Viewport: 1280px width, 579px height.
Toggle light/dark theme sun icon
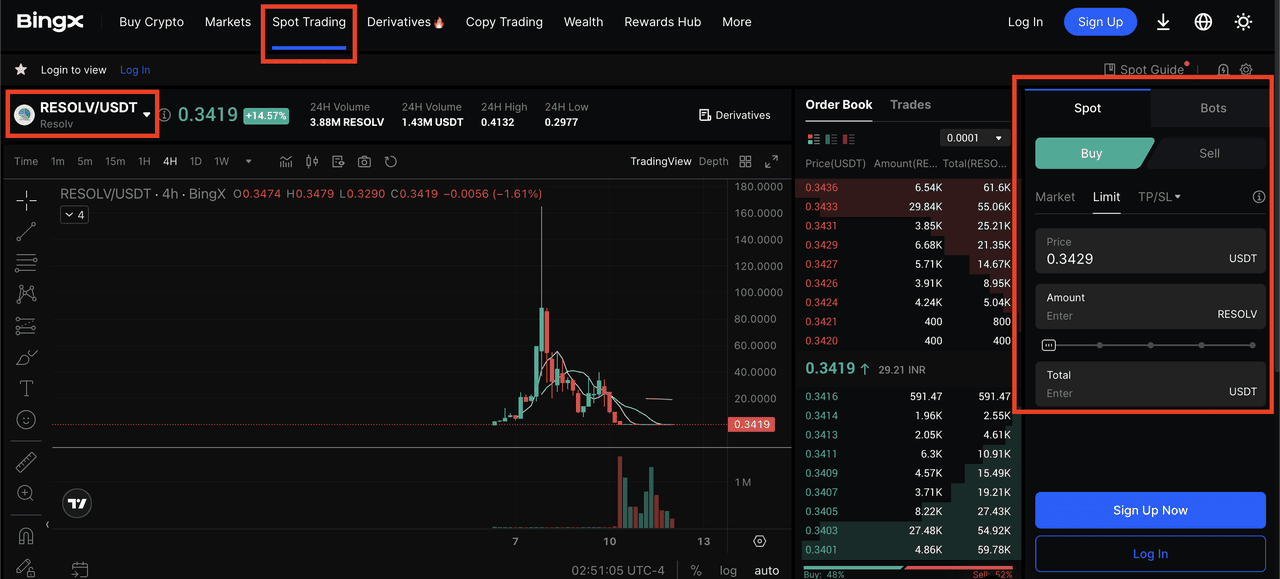coord(1243,22)
